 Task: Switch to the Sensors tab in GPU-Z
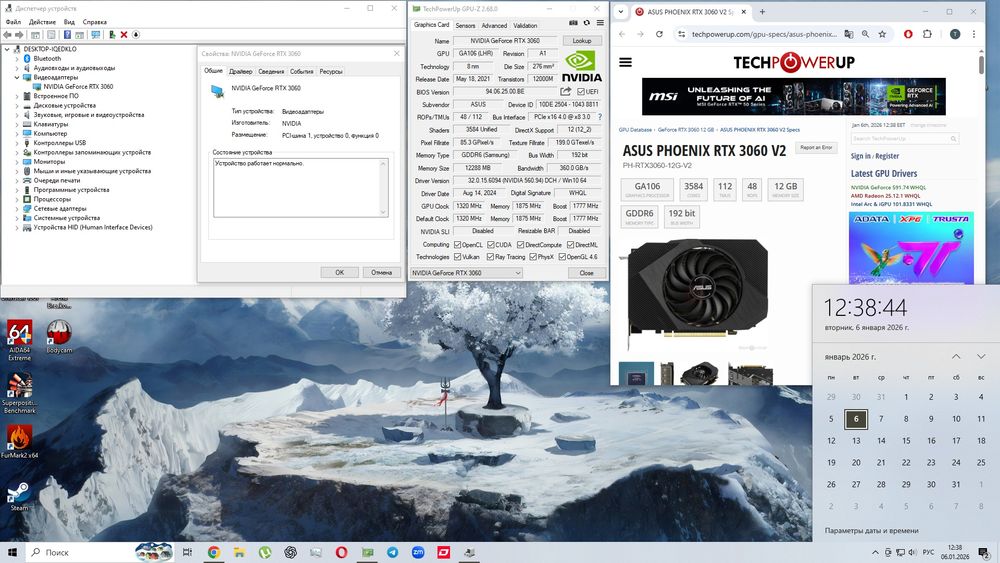point(465,26)
